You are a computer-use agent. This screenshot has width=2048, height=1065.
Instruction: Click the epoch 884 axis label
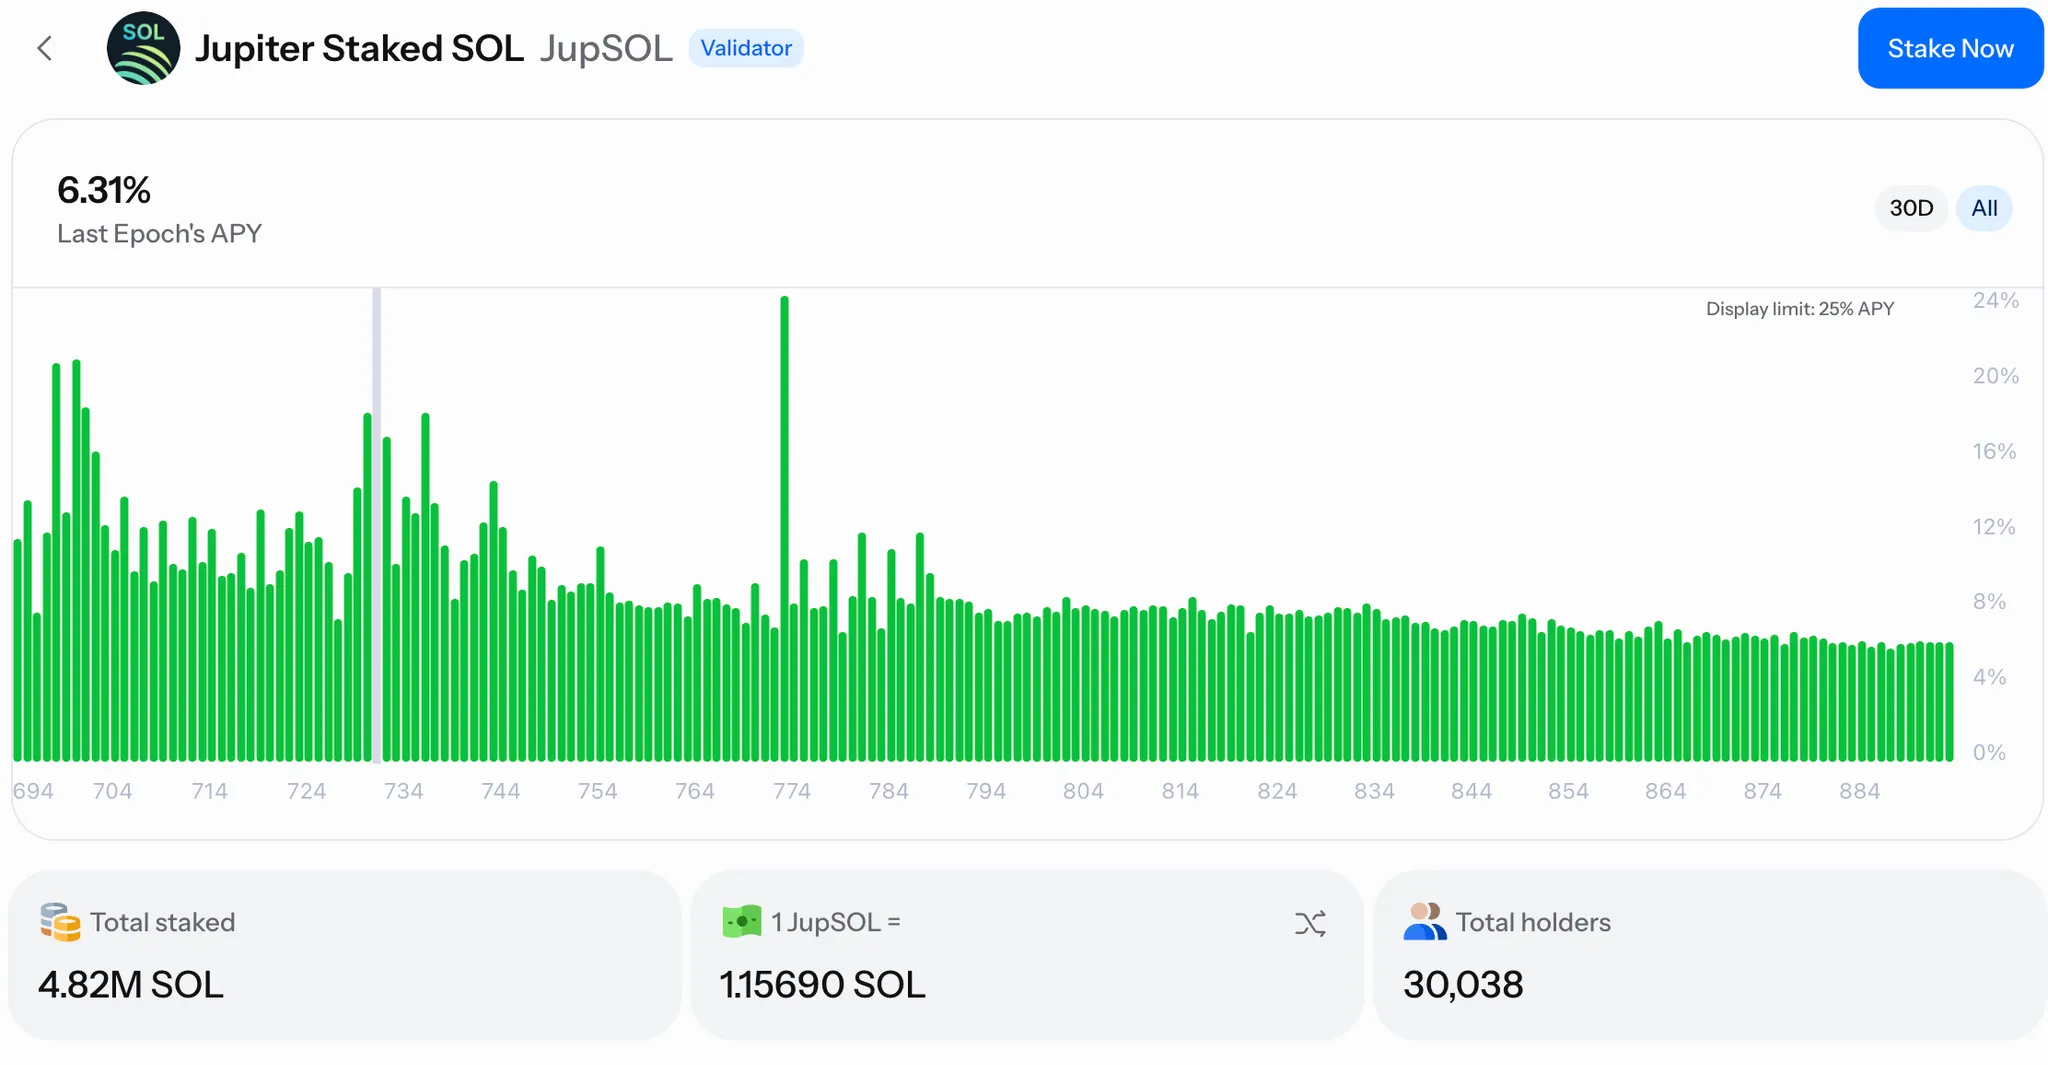point(1859,791)
